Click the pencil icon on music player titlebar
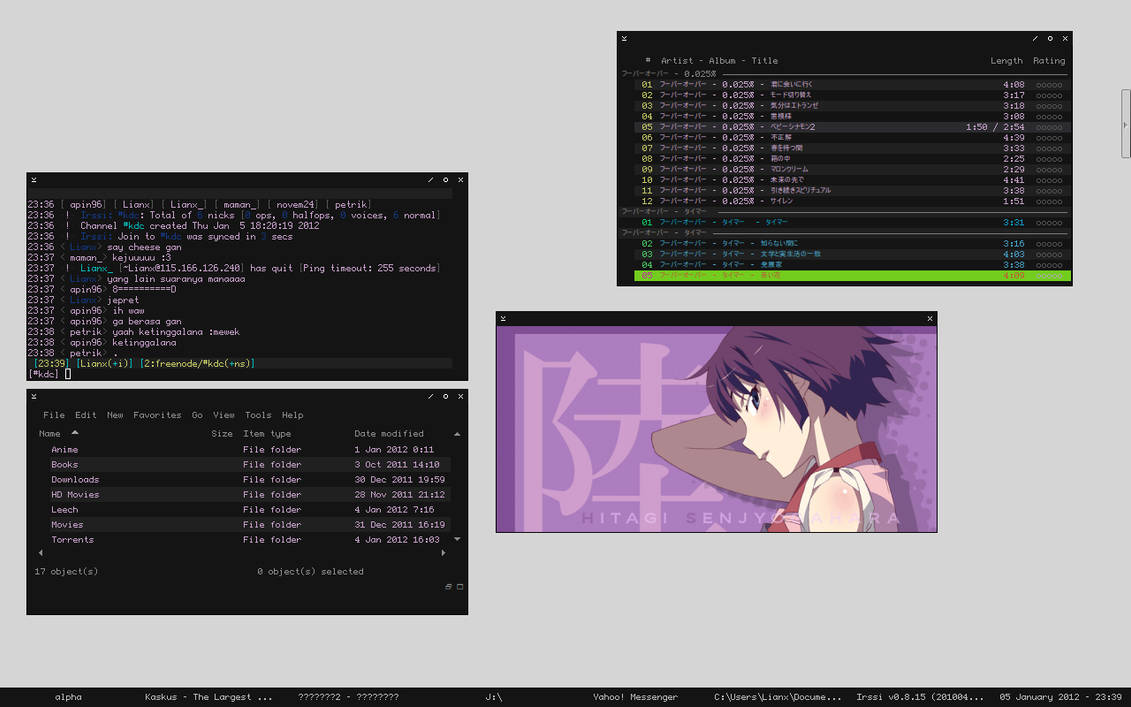 click(x=1035, y=38)
